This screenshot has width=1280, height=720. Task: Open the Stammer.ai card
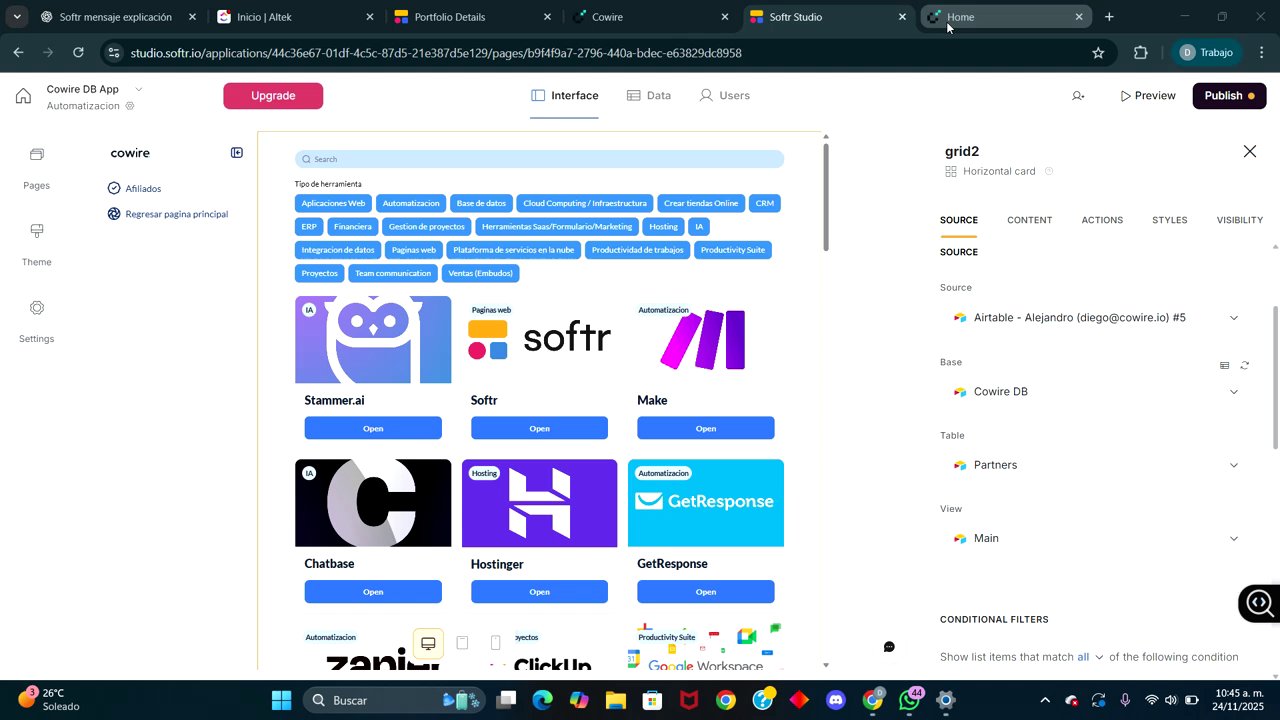point(373,428)
